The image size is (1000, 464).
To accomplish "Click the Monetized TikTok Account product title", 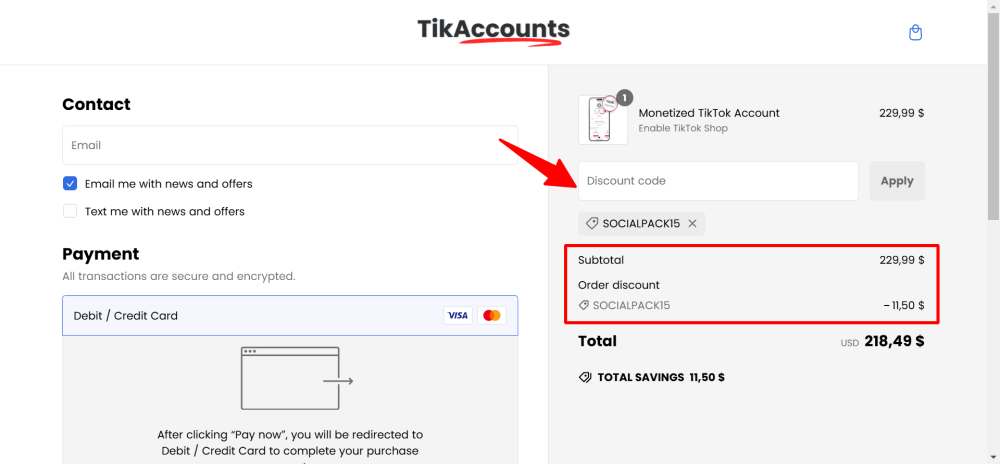I will (x=709, y=113).
